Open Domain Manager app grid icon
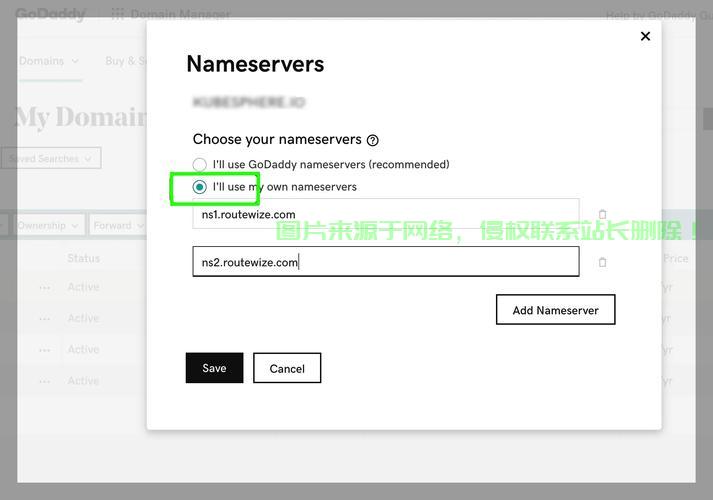Image resolution: width=713 pixels, height=500 pixels. tap(118, 15)
